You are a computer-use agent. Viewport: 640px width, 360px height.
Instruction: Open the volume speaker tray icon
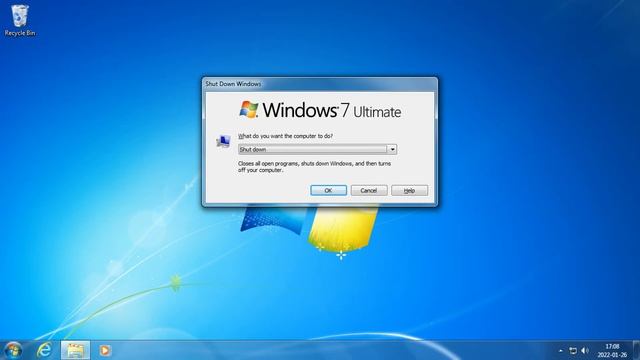(585, 351)
